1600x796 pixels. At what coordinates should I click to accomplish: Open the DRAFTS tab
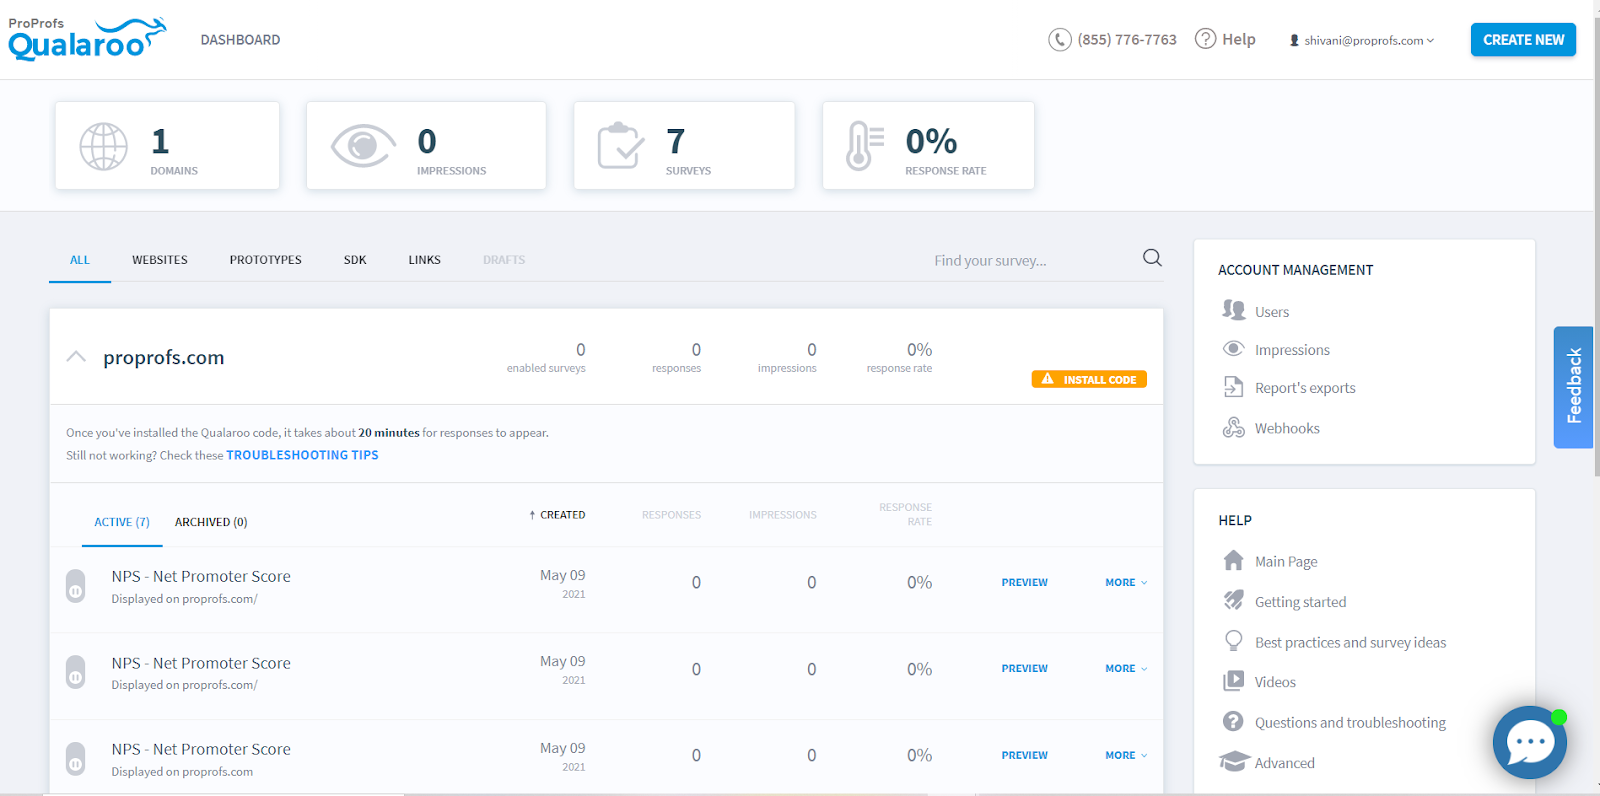[504, 260]
